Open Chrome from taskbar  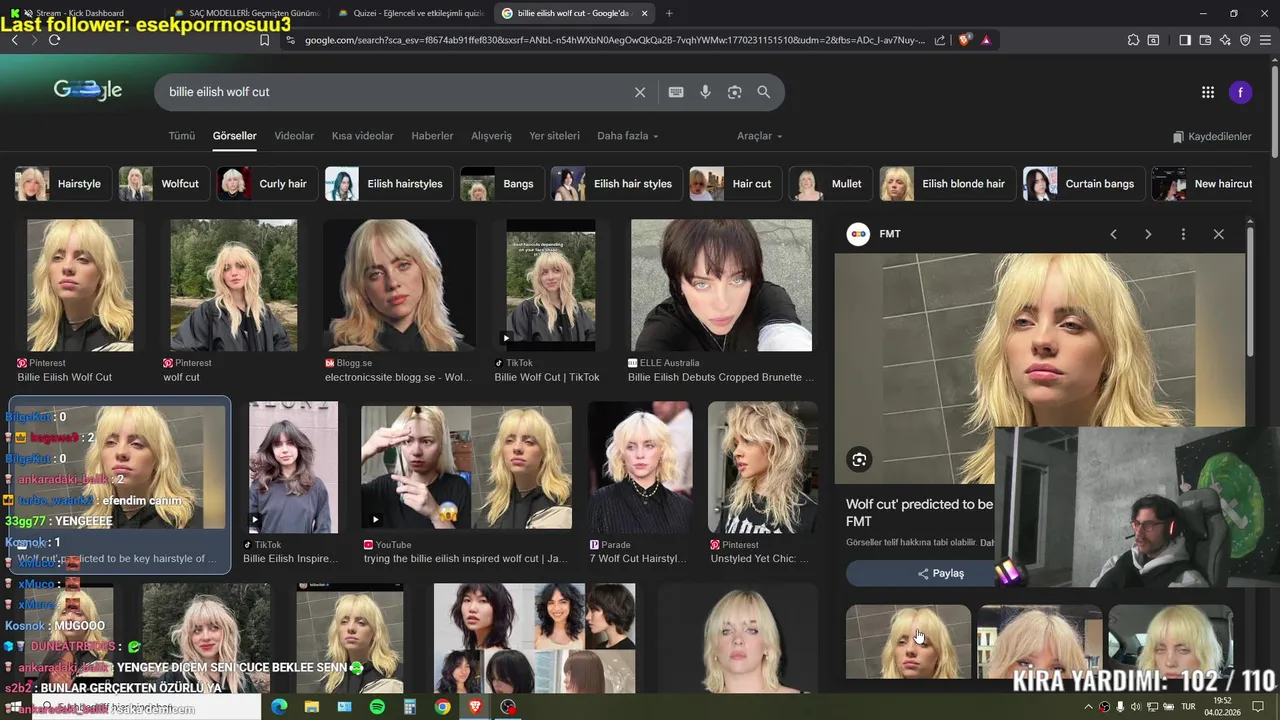coord(443,707)
